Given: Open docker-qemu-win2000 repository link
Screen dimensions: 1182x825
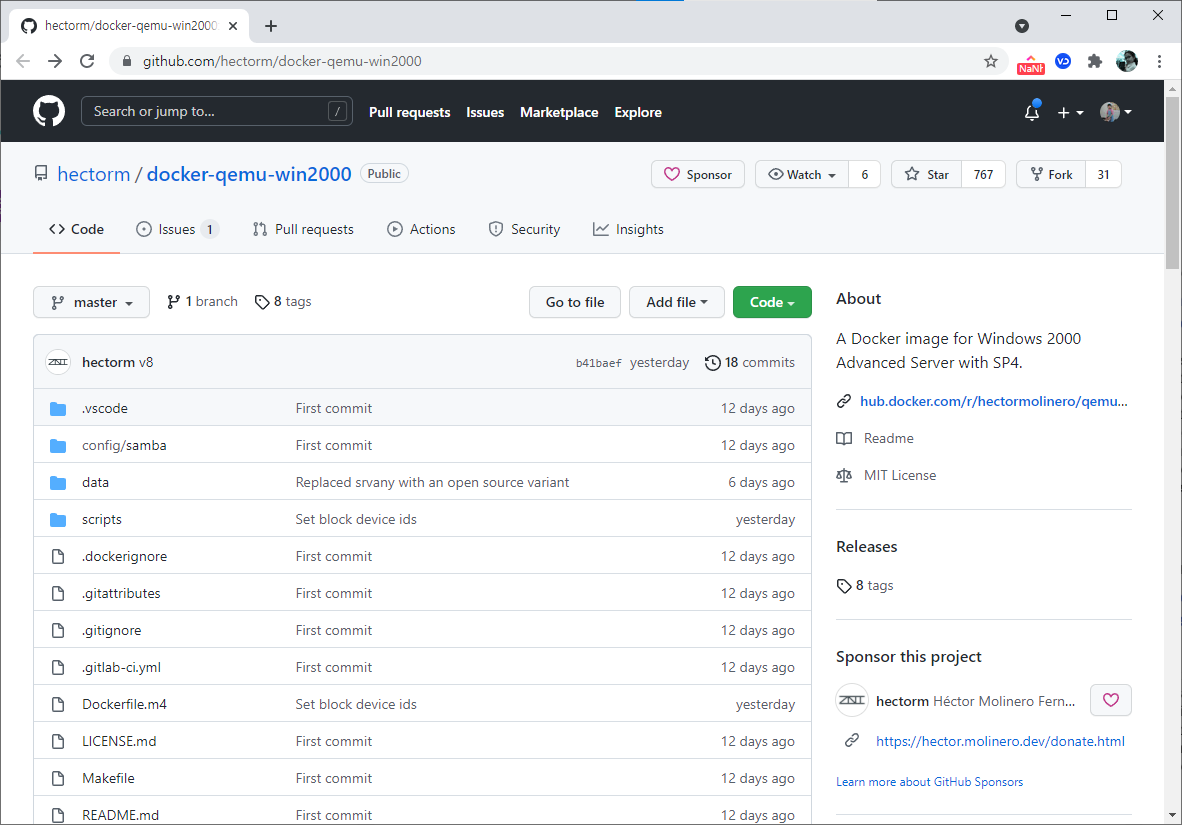Looking at the screenshot, I should 249,174.
